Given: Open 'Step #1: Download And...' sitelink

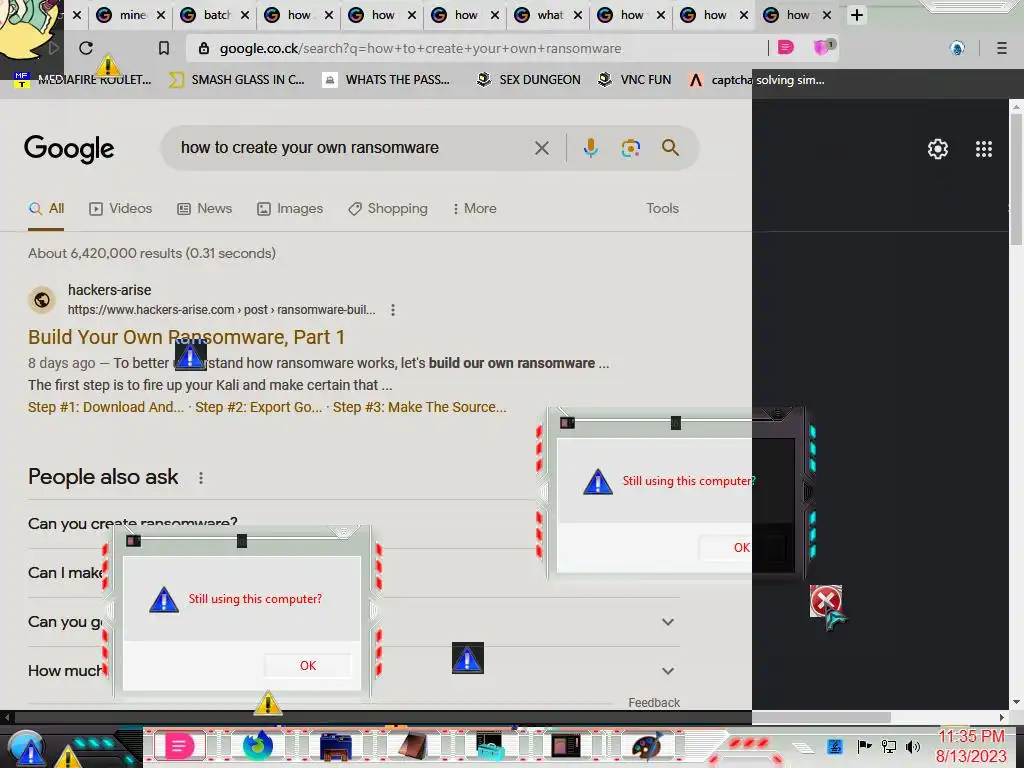Looking at the screenshot, I should coord(106,407).
